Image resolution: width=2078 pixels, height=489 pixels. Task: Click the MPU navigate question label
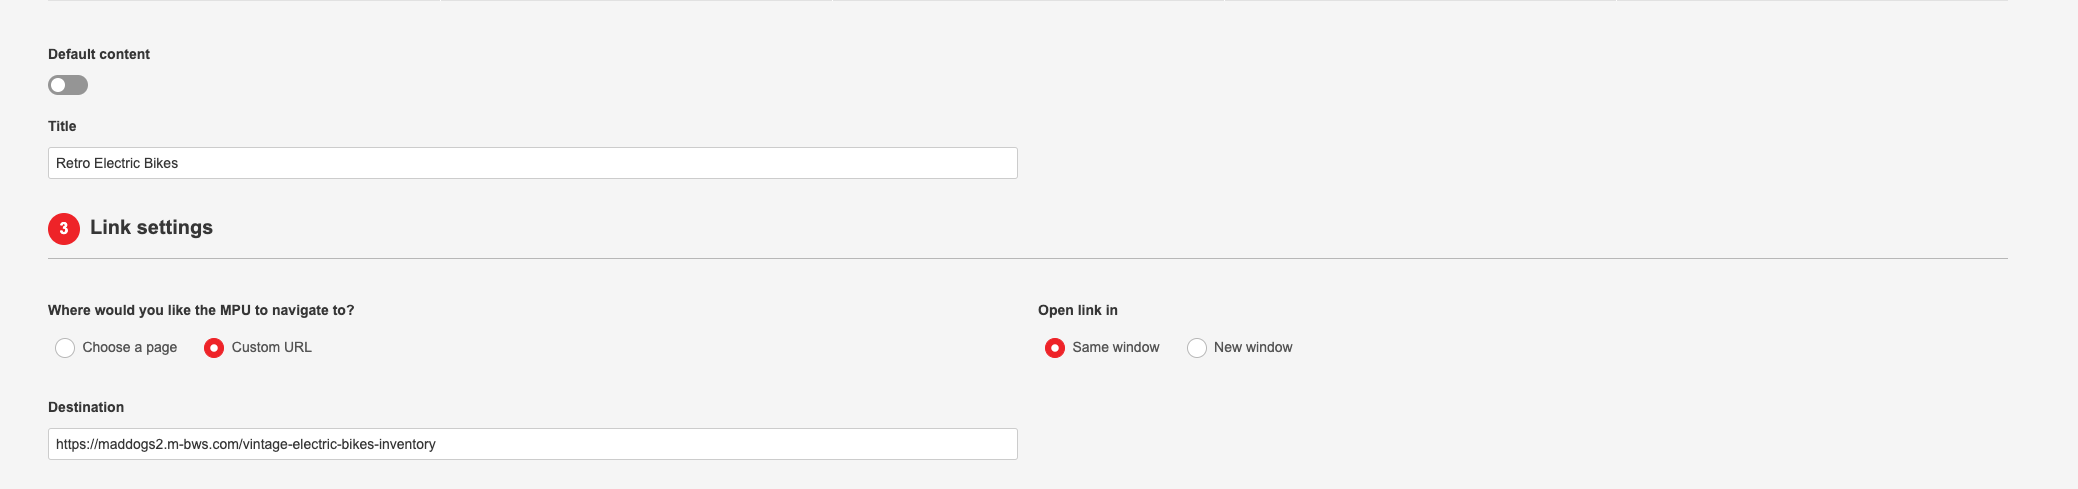click(x=201, y=310)
